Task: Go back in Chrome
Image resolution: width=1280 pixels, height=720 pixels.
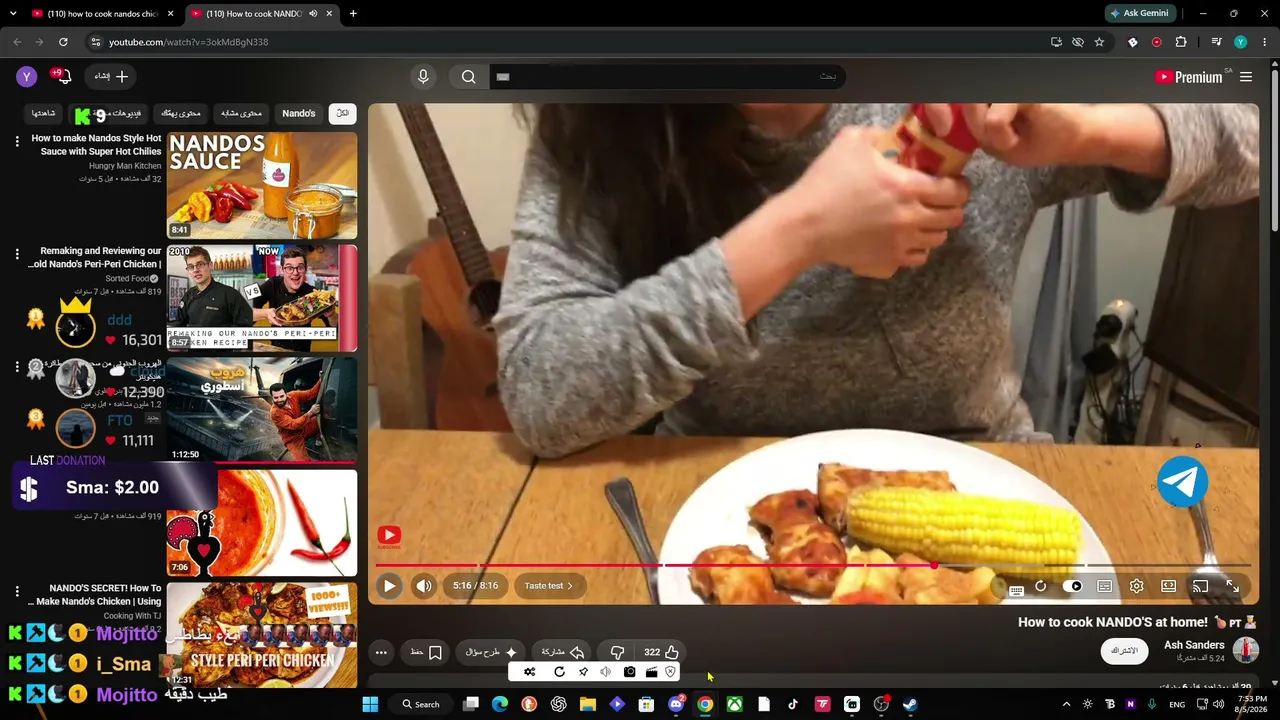Action: click(x=17, y=42)
